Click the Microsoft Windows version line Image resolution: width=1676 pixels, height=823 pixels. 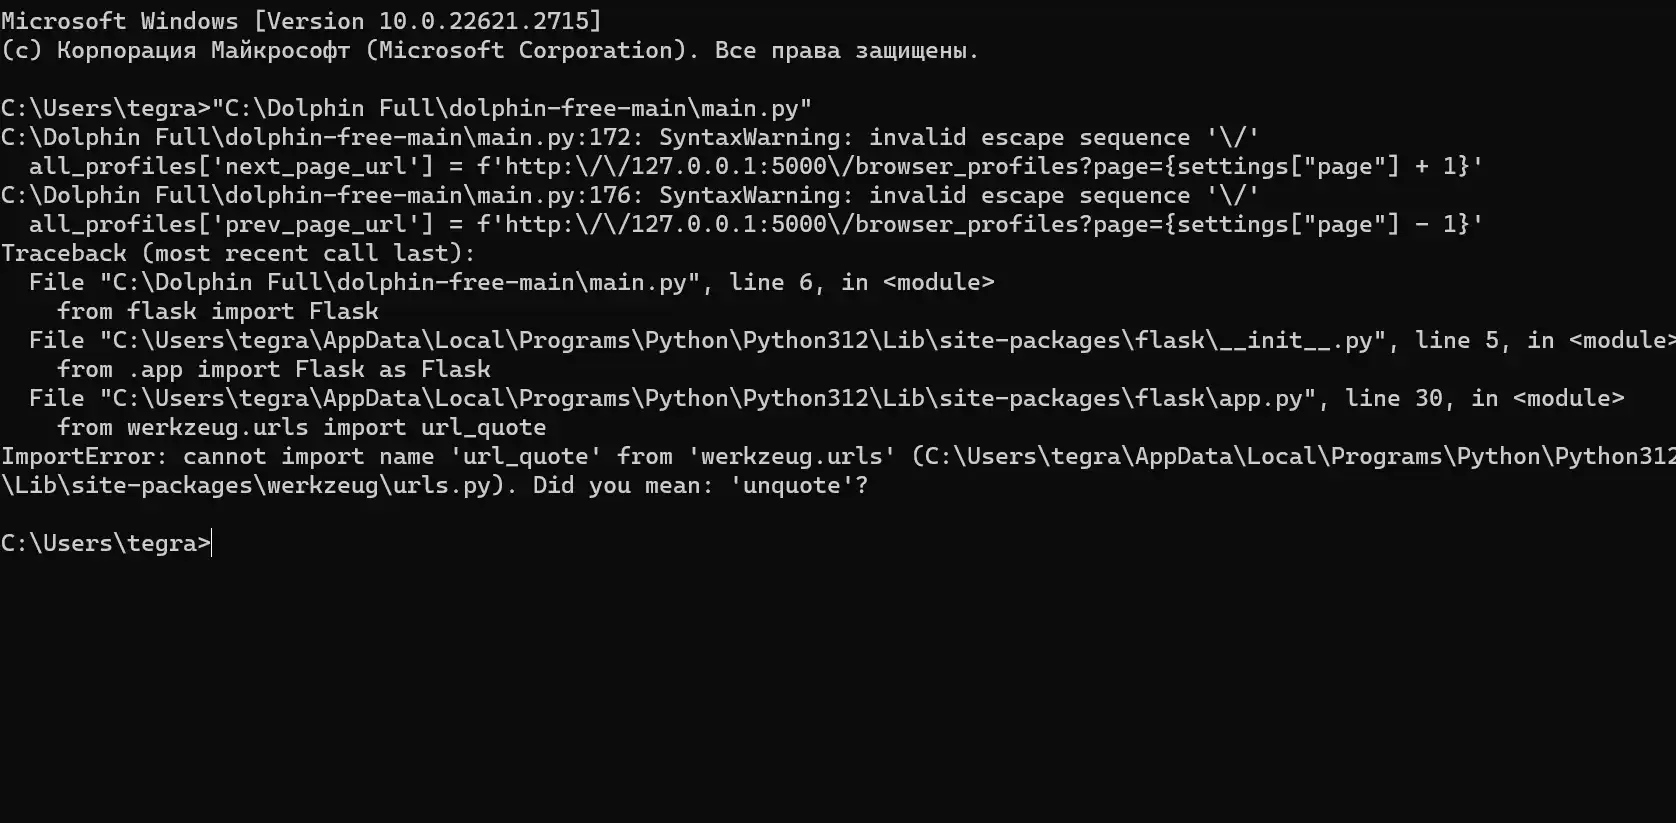301,21
